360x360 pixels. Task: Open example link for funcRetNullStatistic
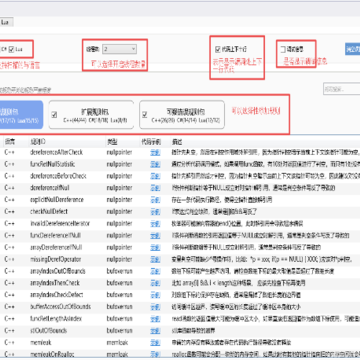coord(155,164)
